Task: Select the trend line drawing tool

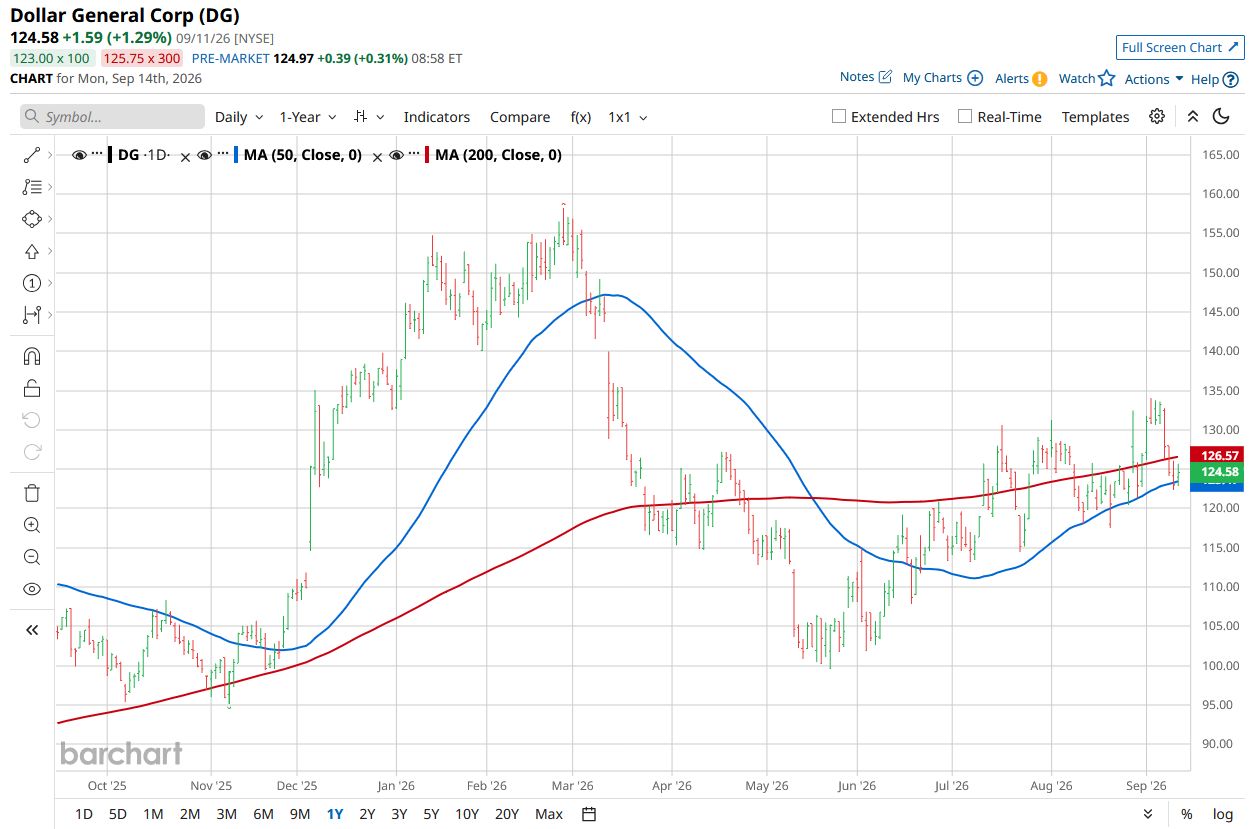Action: click(32, 155)
